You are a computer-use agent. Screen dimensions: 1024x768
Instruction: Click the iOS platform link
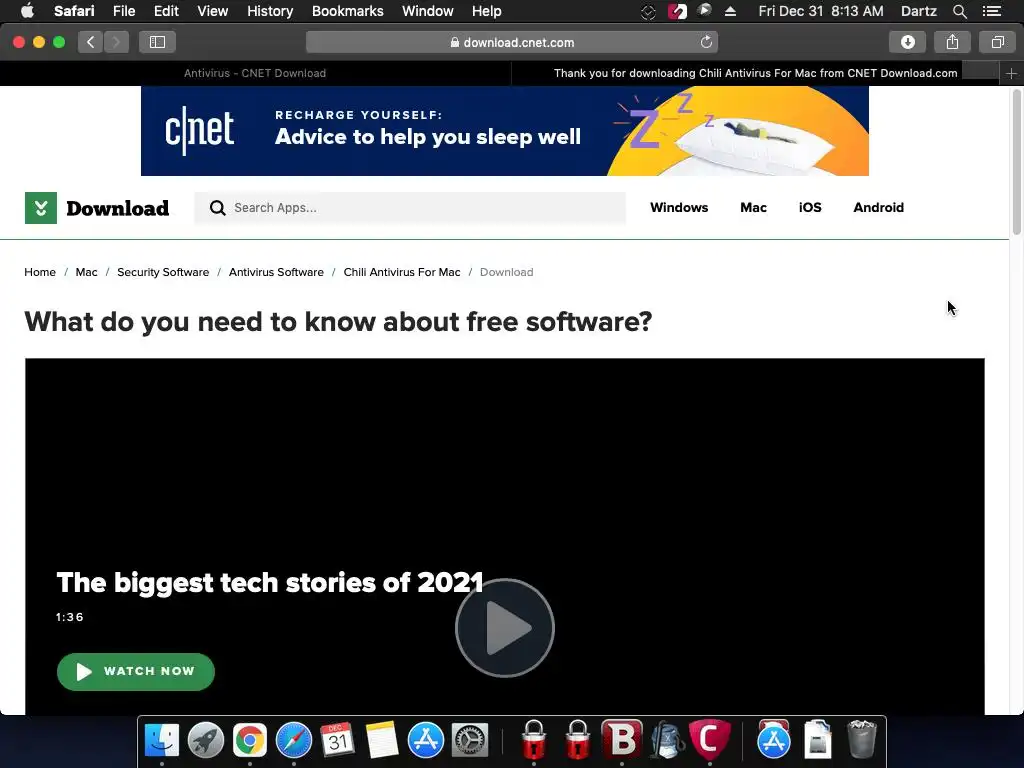tap(810, 208)
